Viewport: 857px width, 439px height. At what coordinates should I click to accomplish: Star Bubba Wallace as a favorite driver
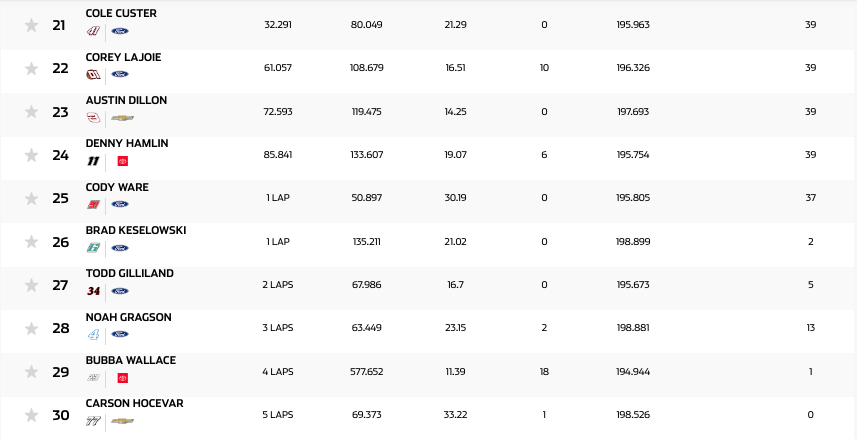pyautogui.click(x=31, y=373)
